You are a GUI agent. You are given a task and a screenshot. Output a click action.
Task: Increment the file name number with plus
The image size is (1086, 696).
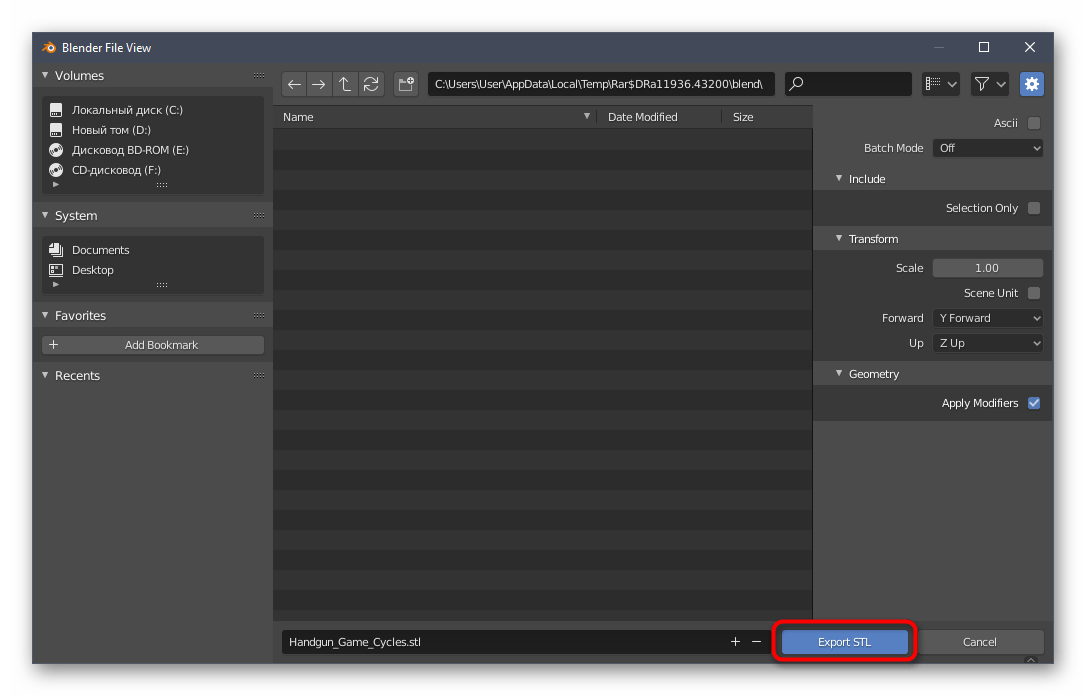(735, 642)
